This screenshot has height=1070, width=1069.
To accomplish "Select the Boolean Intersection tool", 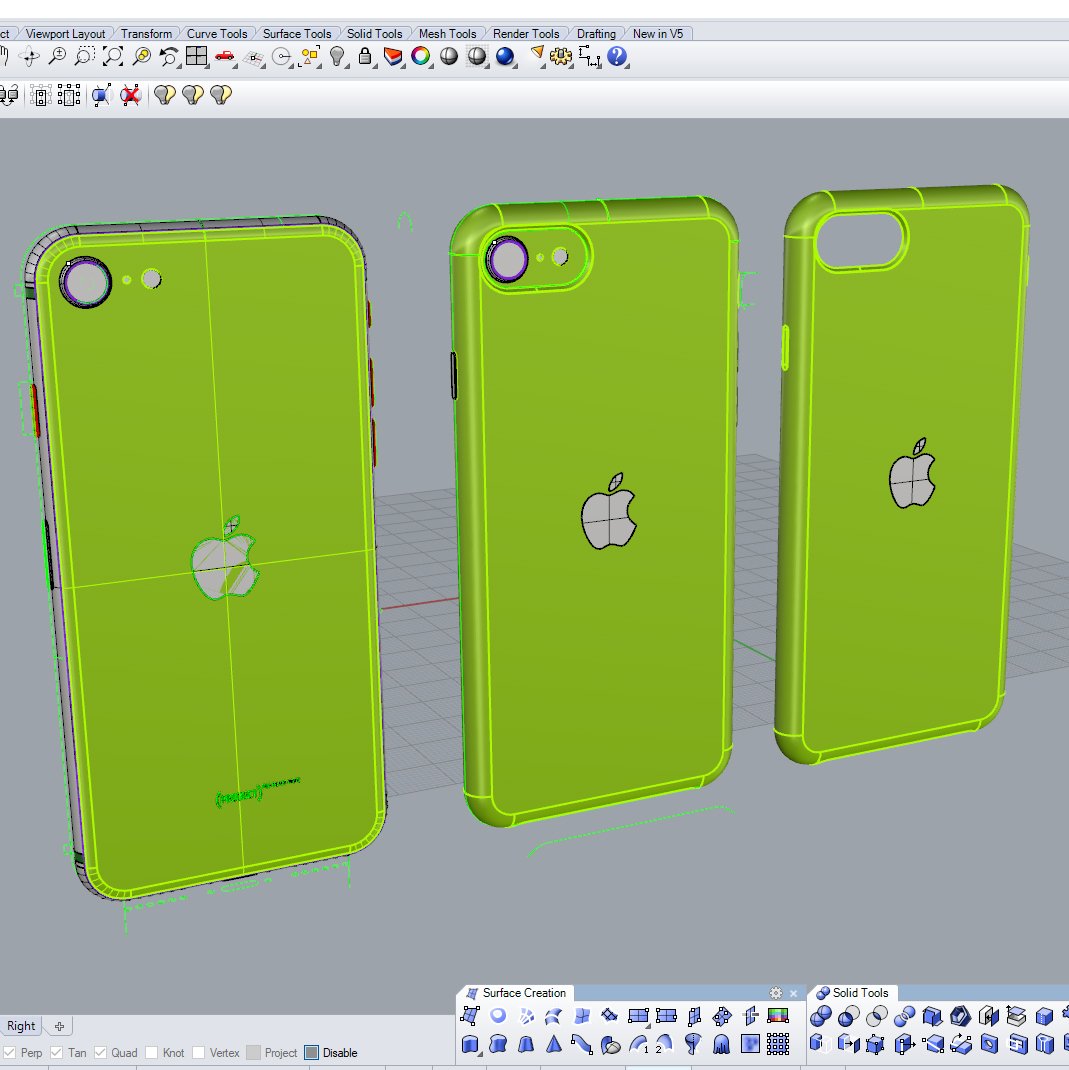I will 877,1016.
